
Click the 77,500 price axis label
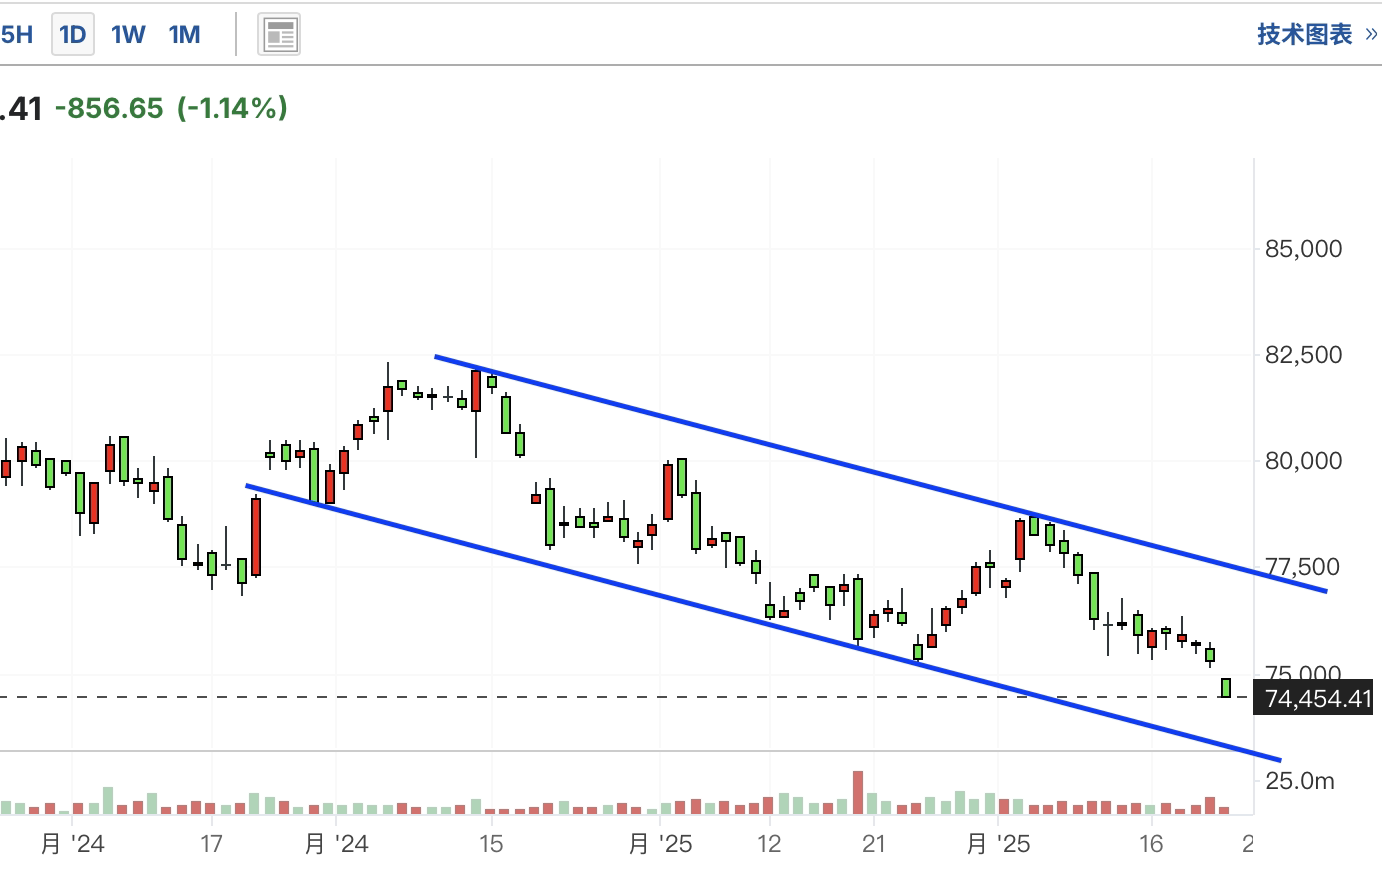pyautogui.click(x=1303, y=567)
